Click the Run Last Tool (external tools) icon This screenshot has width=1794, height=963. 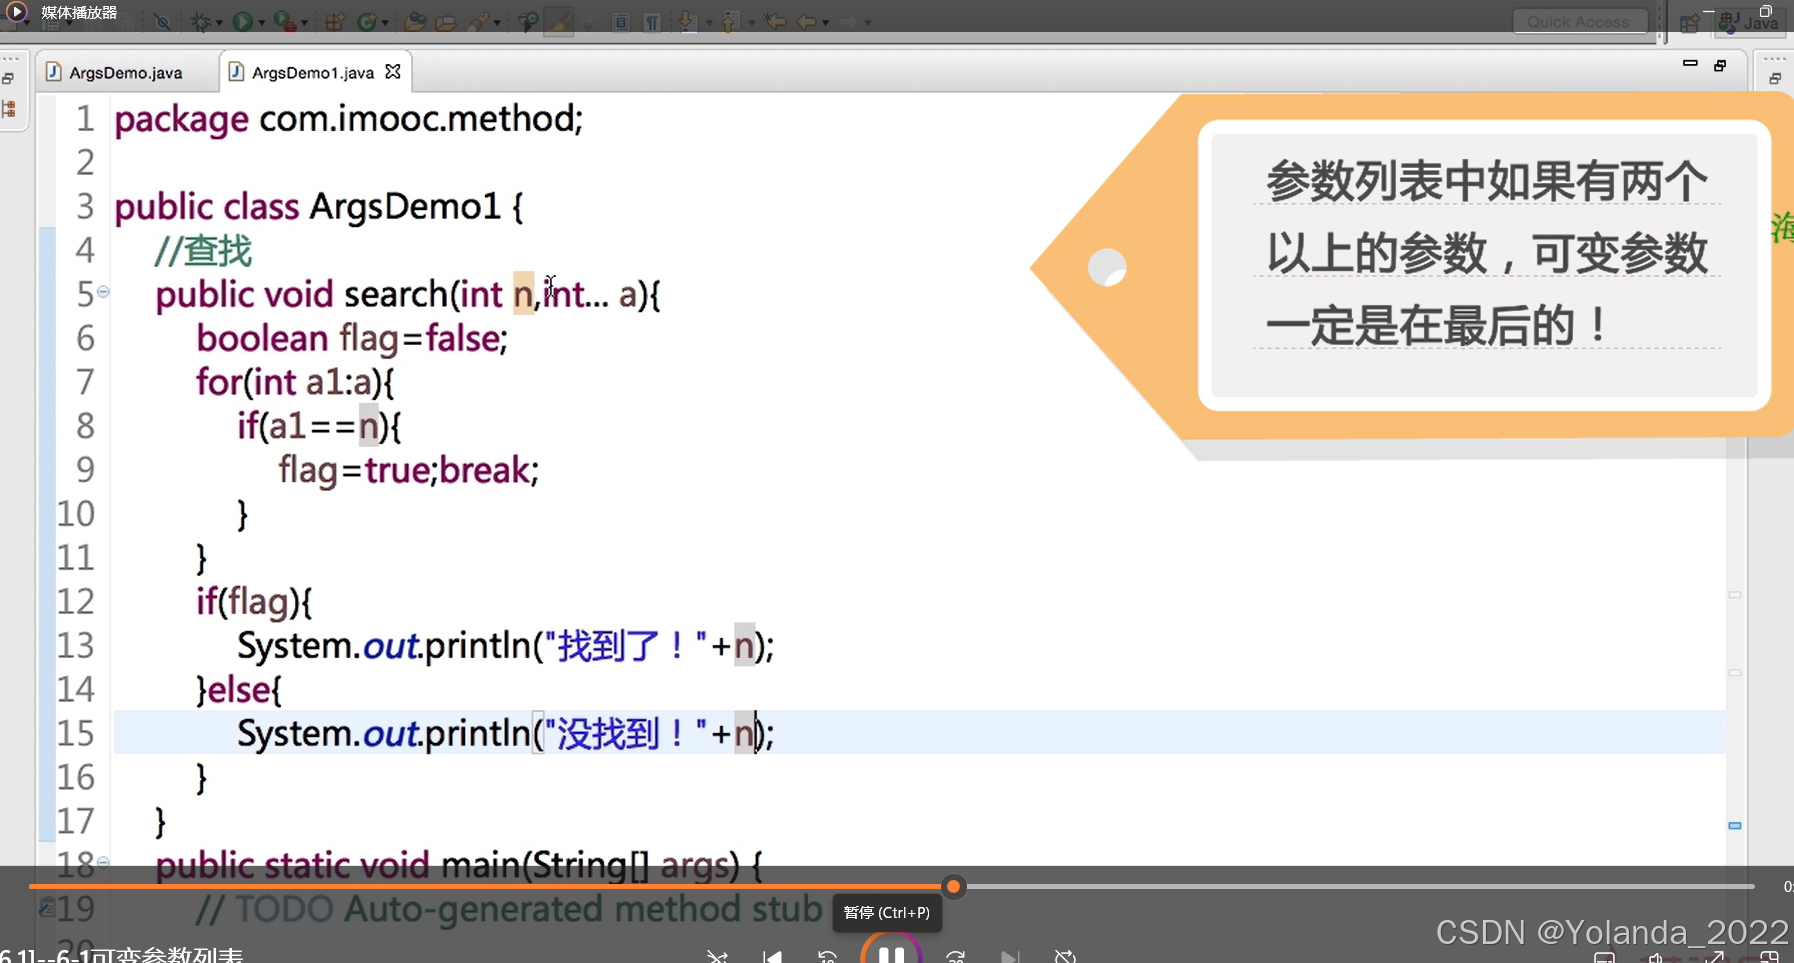pos(284,21)
